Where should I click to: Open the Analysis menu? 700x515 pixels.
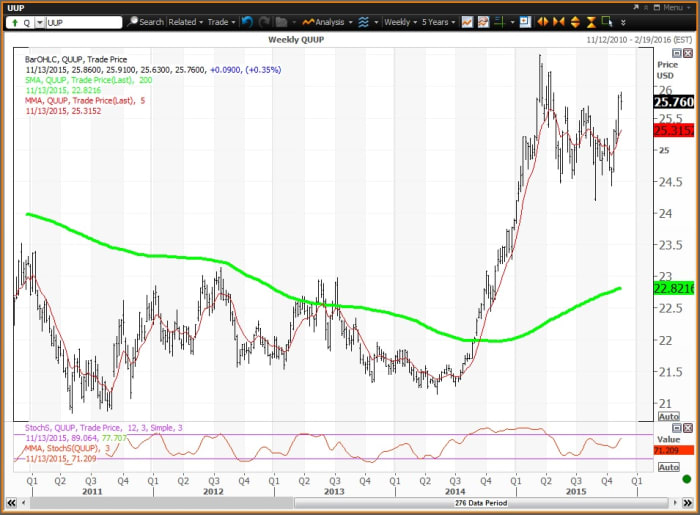point(328,21)
